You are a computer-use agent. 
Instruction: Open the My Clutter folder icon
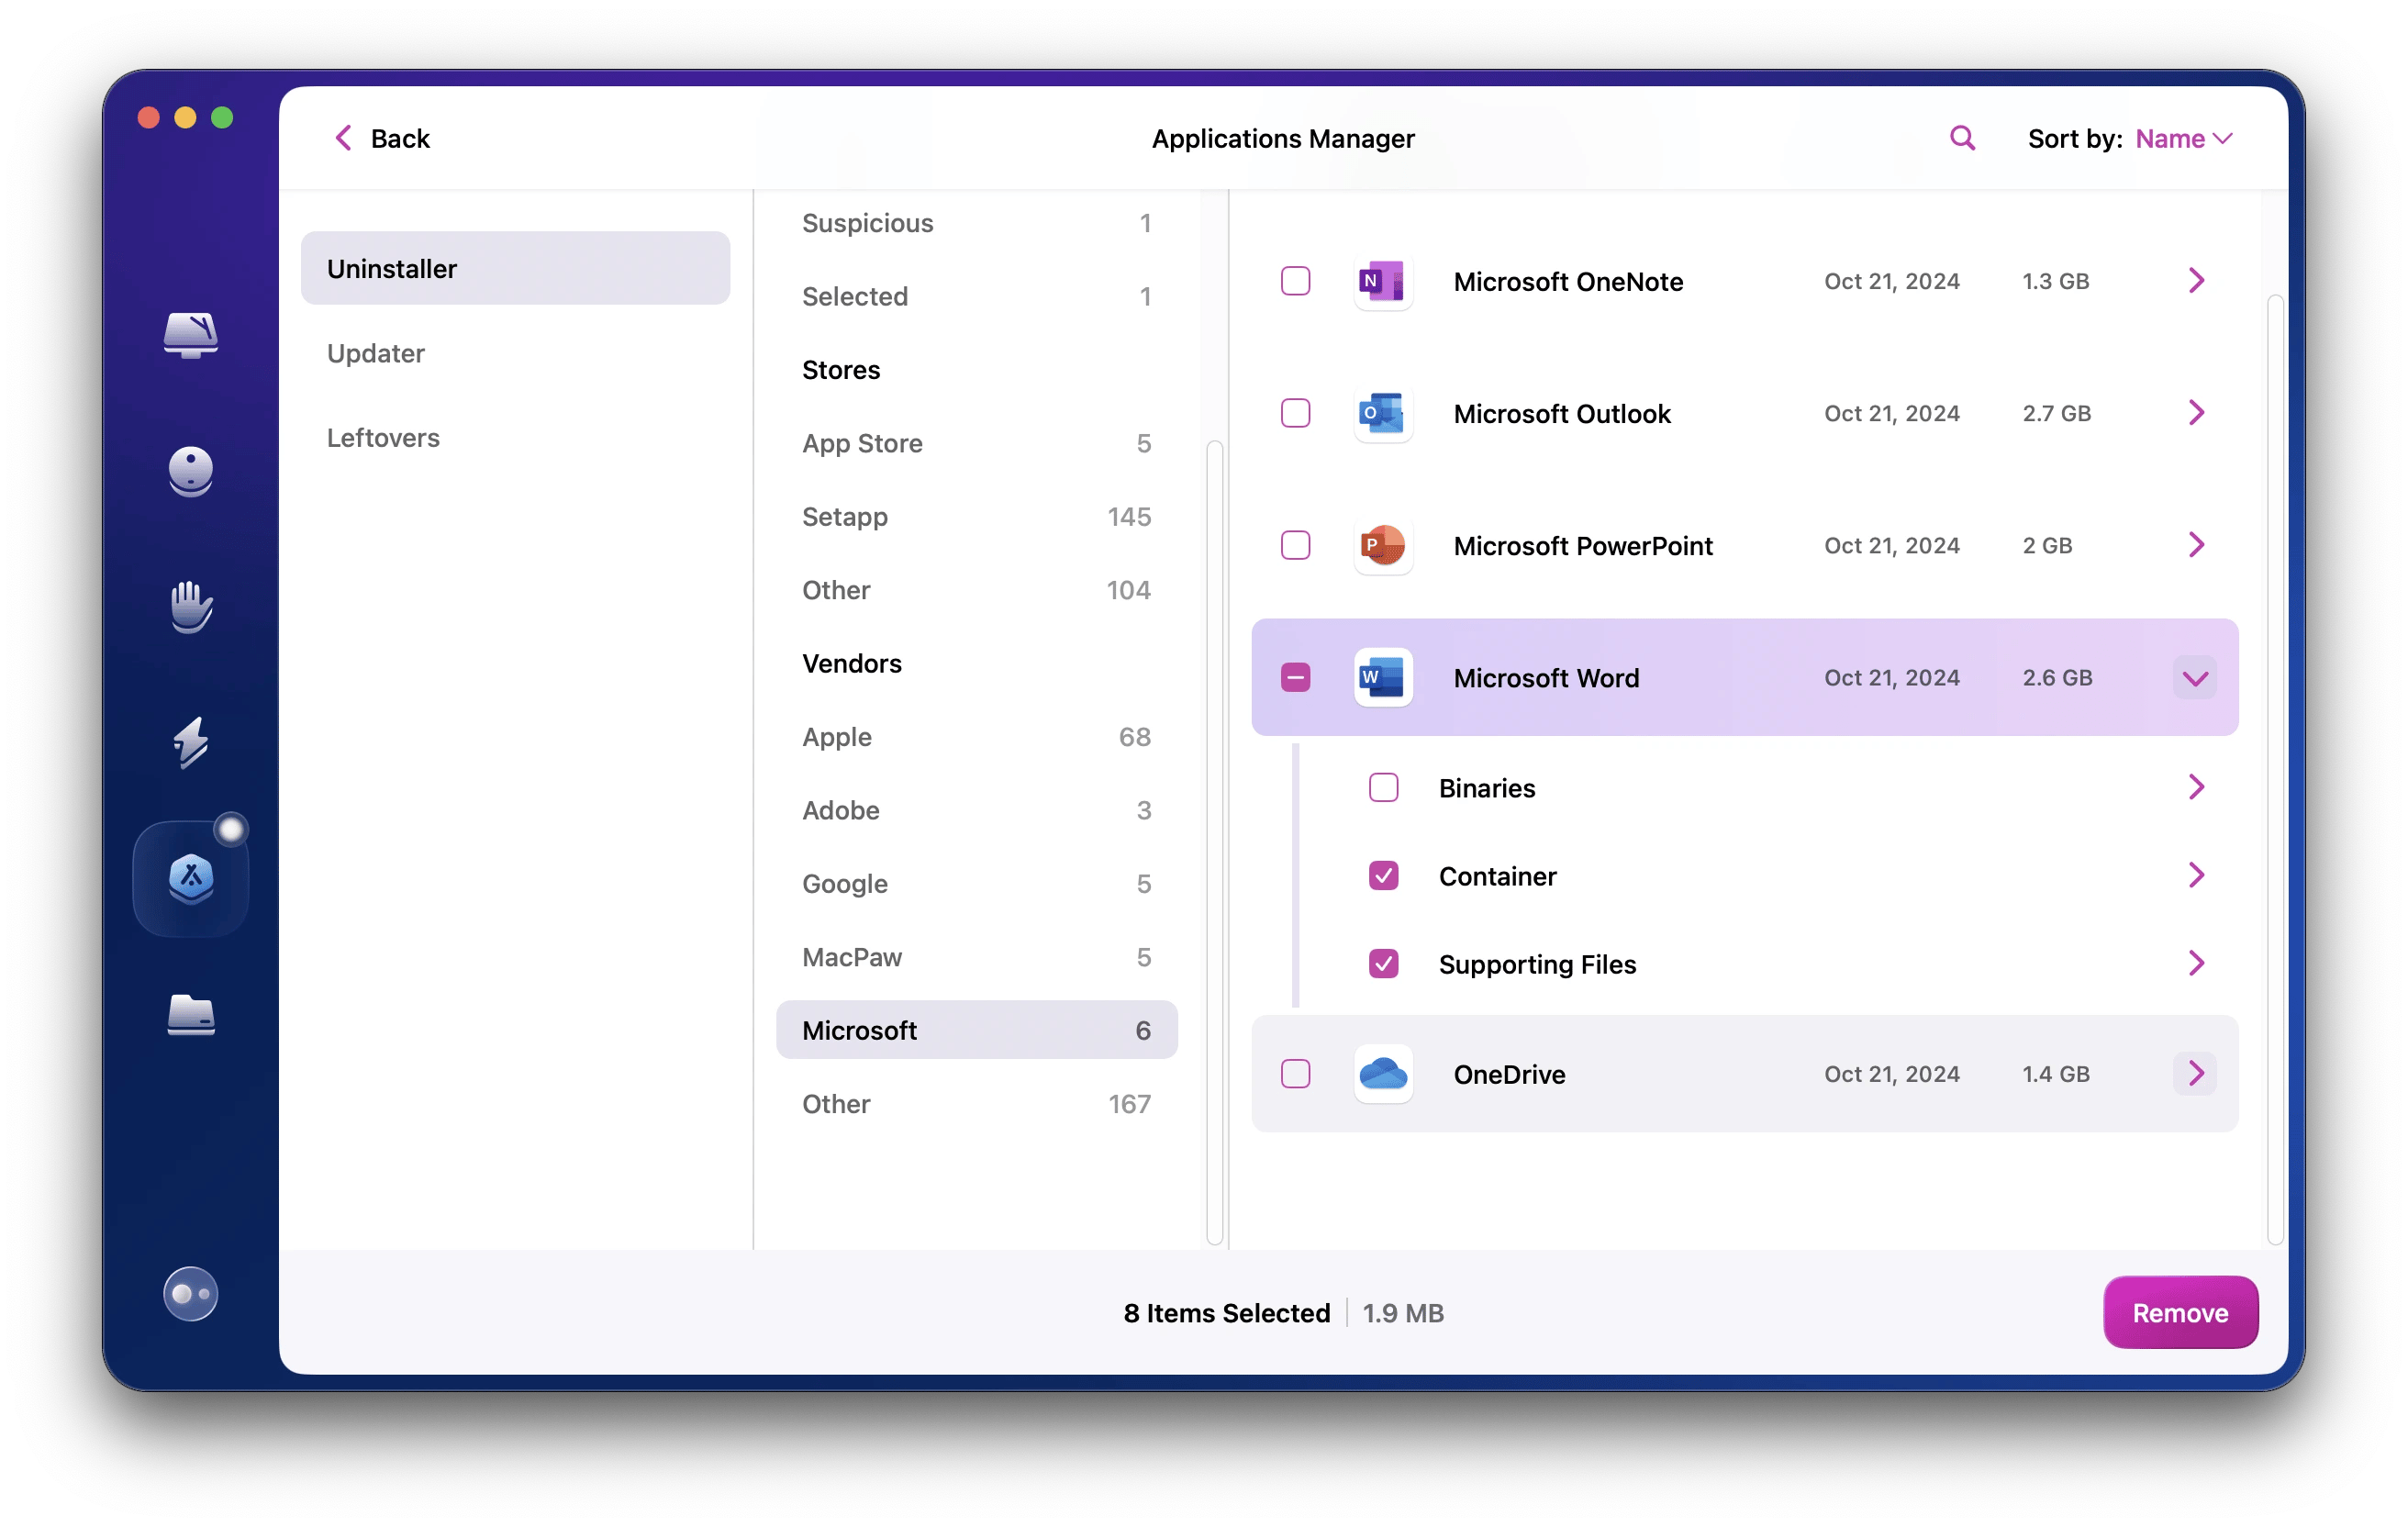point(190,1015)
